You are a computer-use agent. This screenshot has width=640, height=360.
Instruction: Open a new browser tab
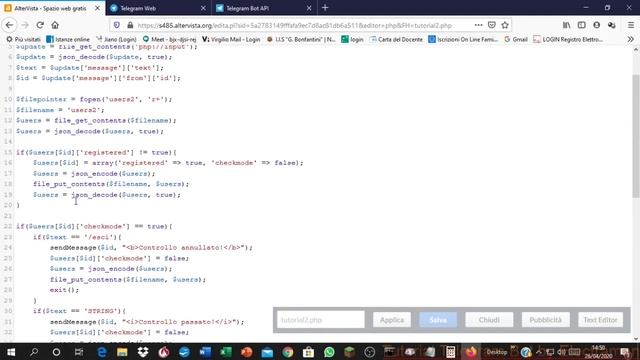click(325, 8)
